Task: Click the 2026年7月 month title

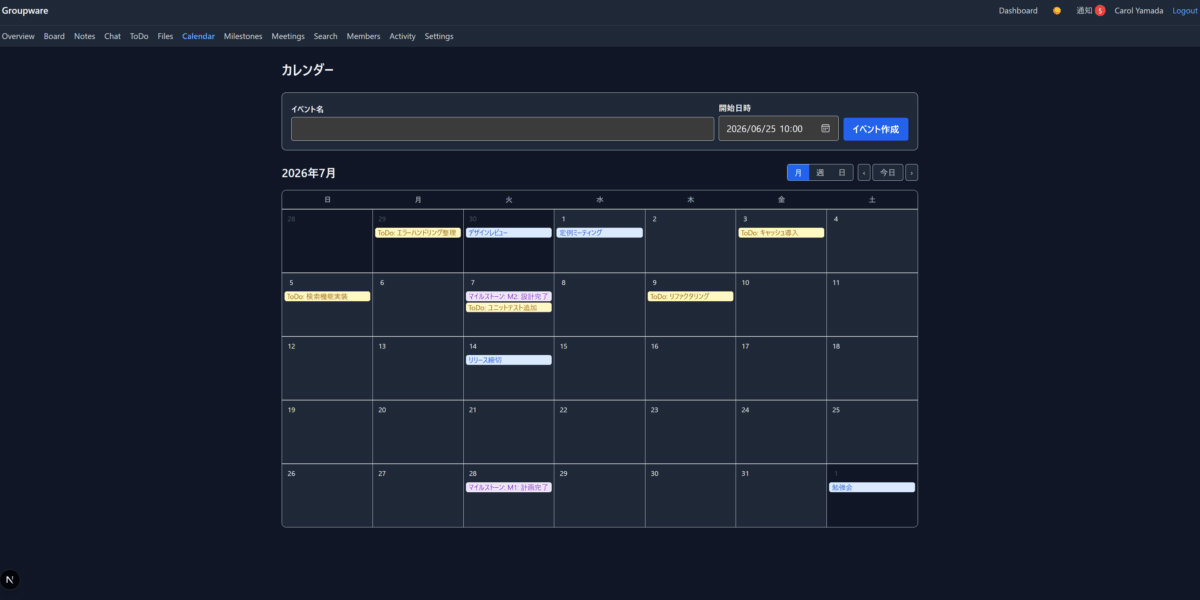Action: point(309,173)
